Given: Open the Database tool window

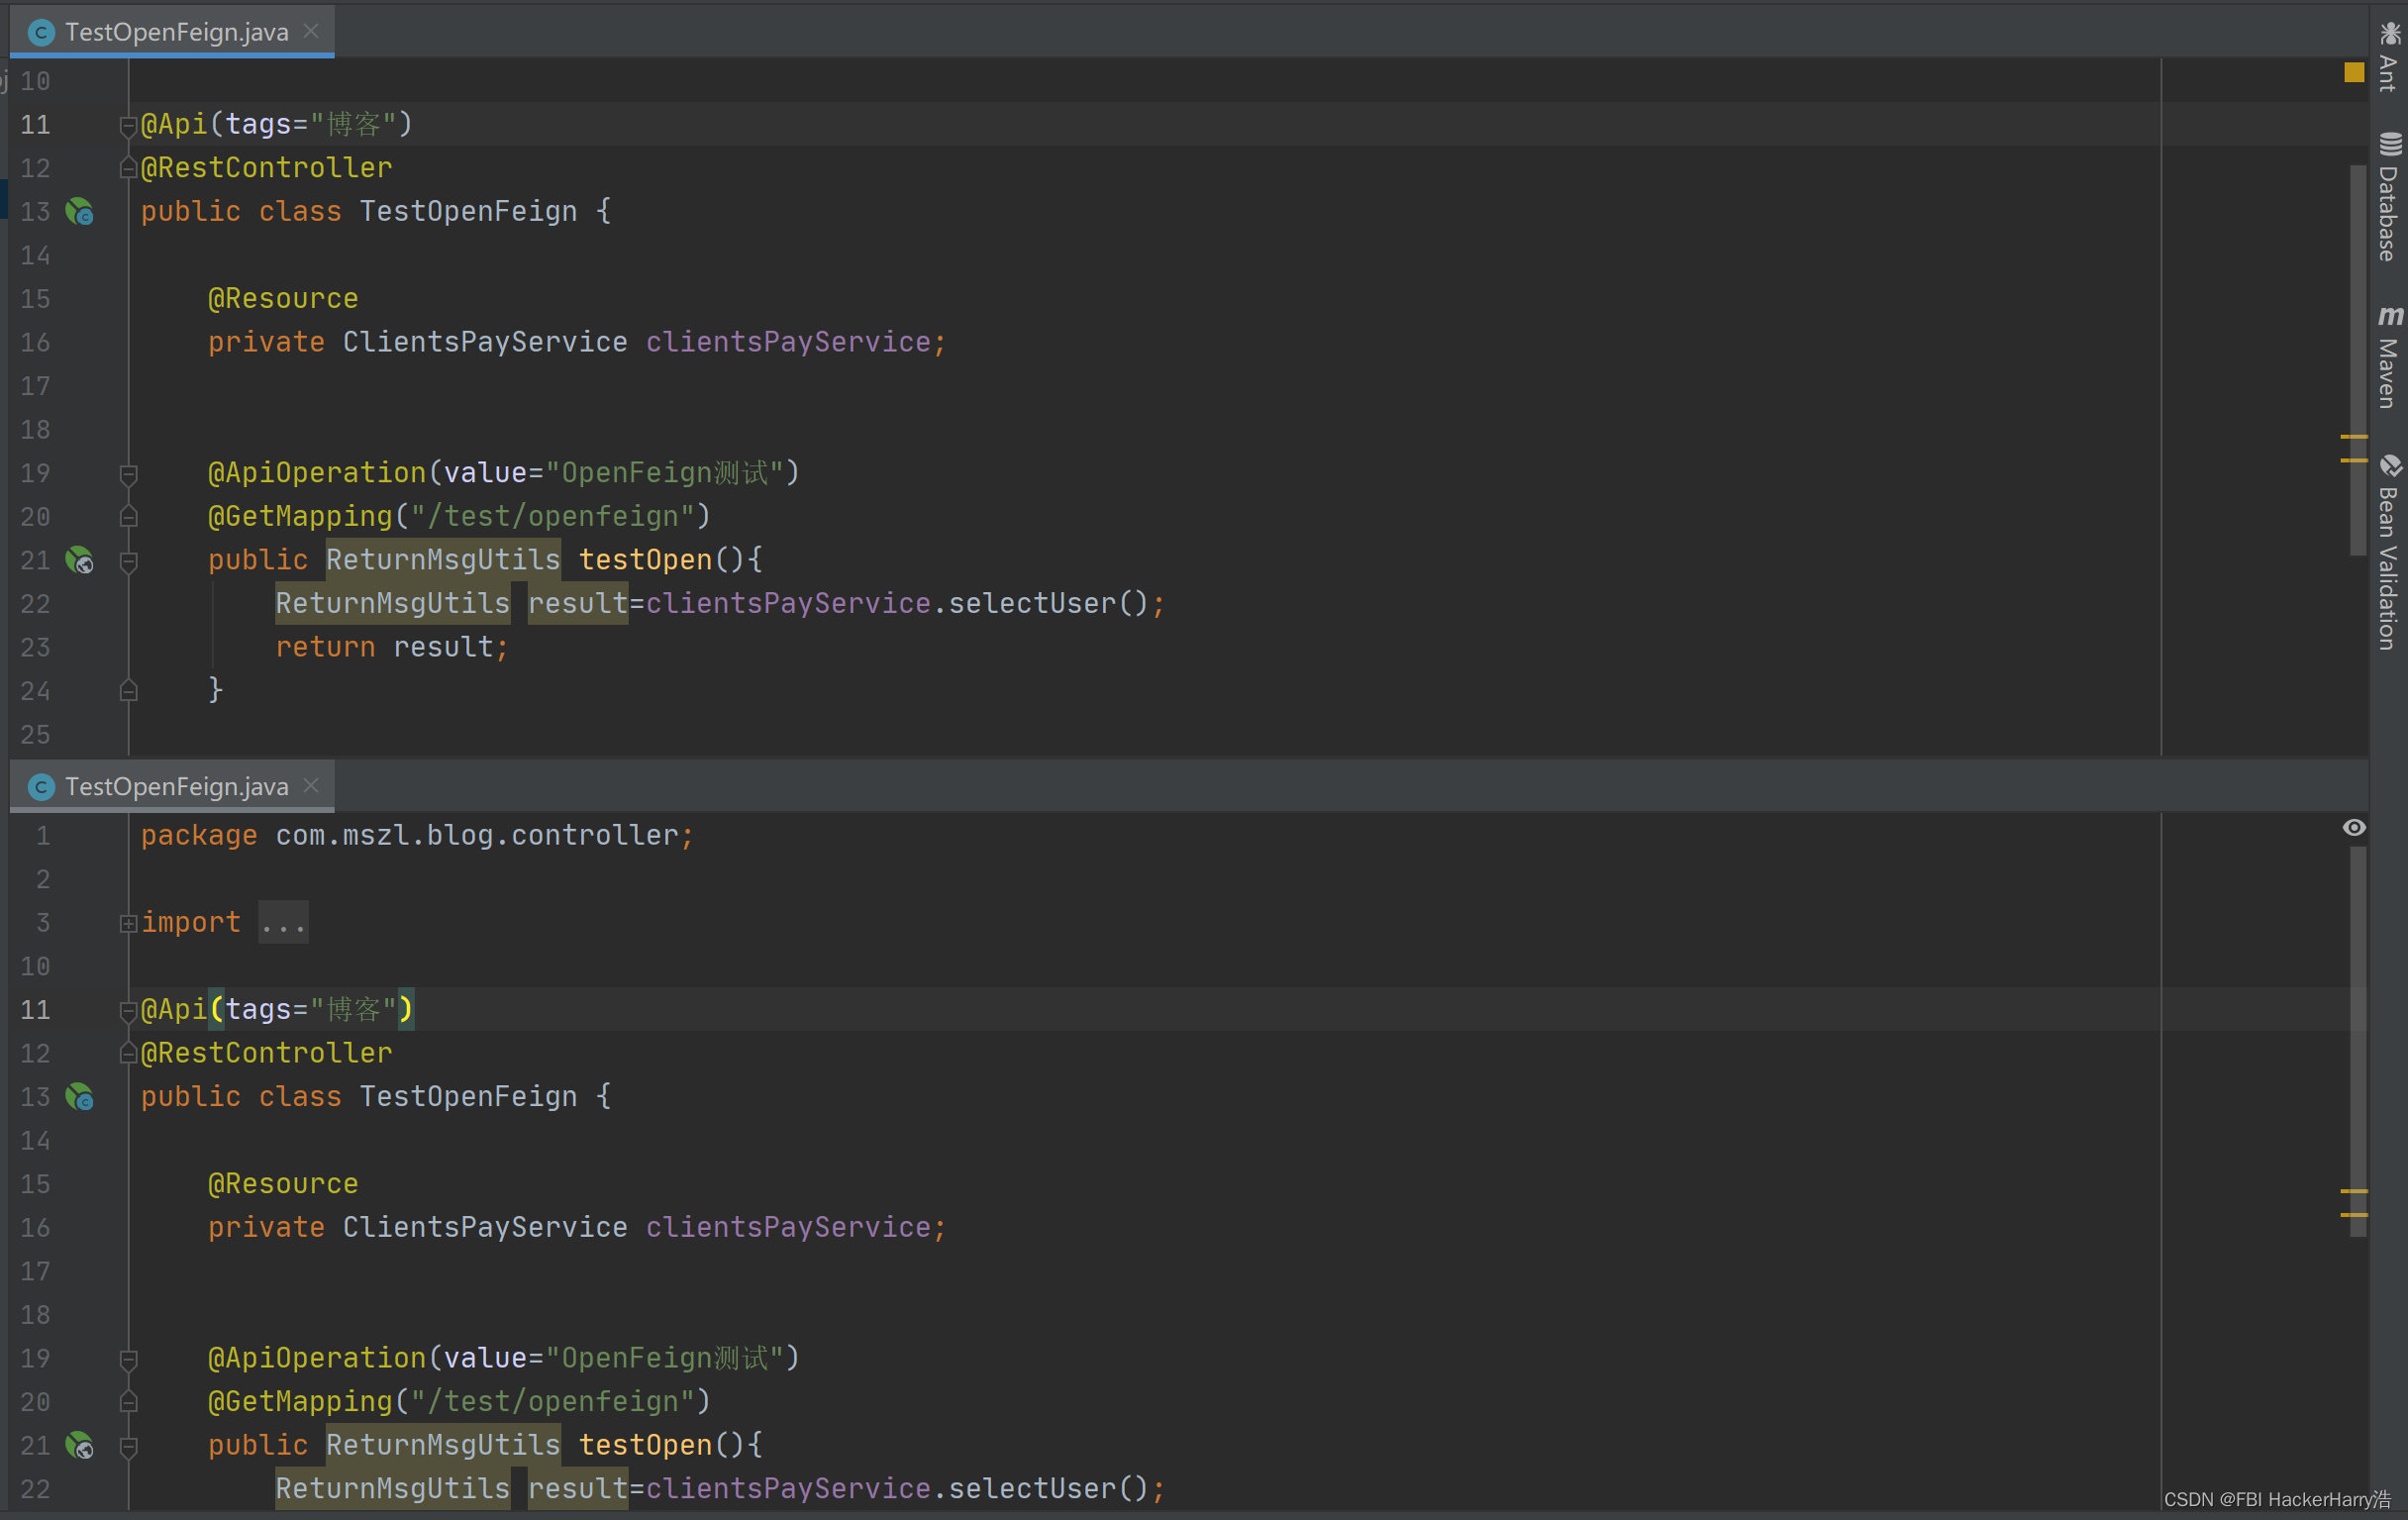Looking at the screenshot, I should (2389, 196).
